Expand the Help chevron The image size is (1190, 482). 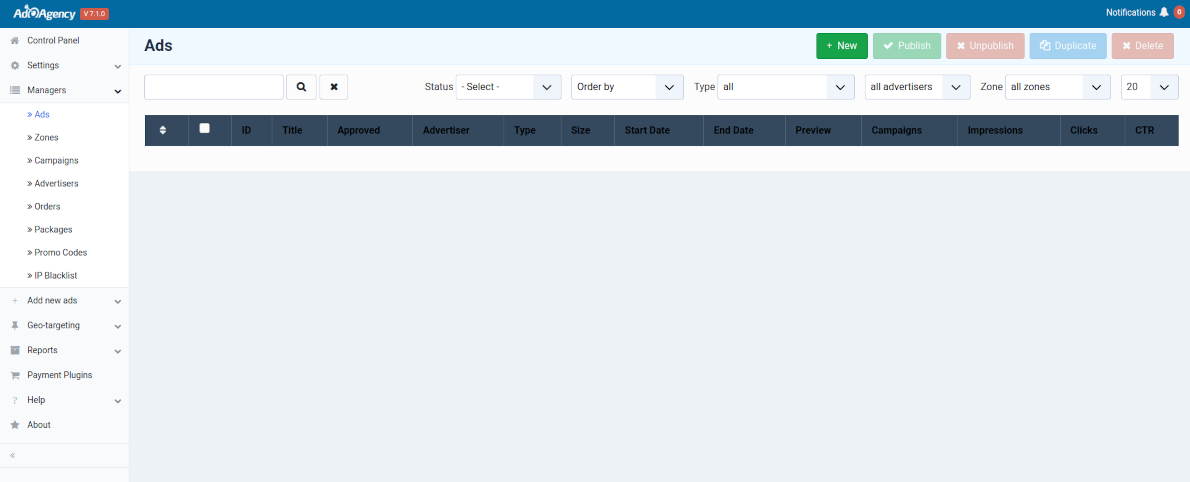coord(118,401)
